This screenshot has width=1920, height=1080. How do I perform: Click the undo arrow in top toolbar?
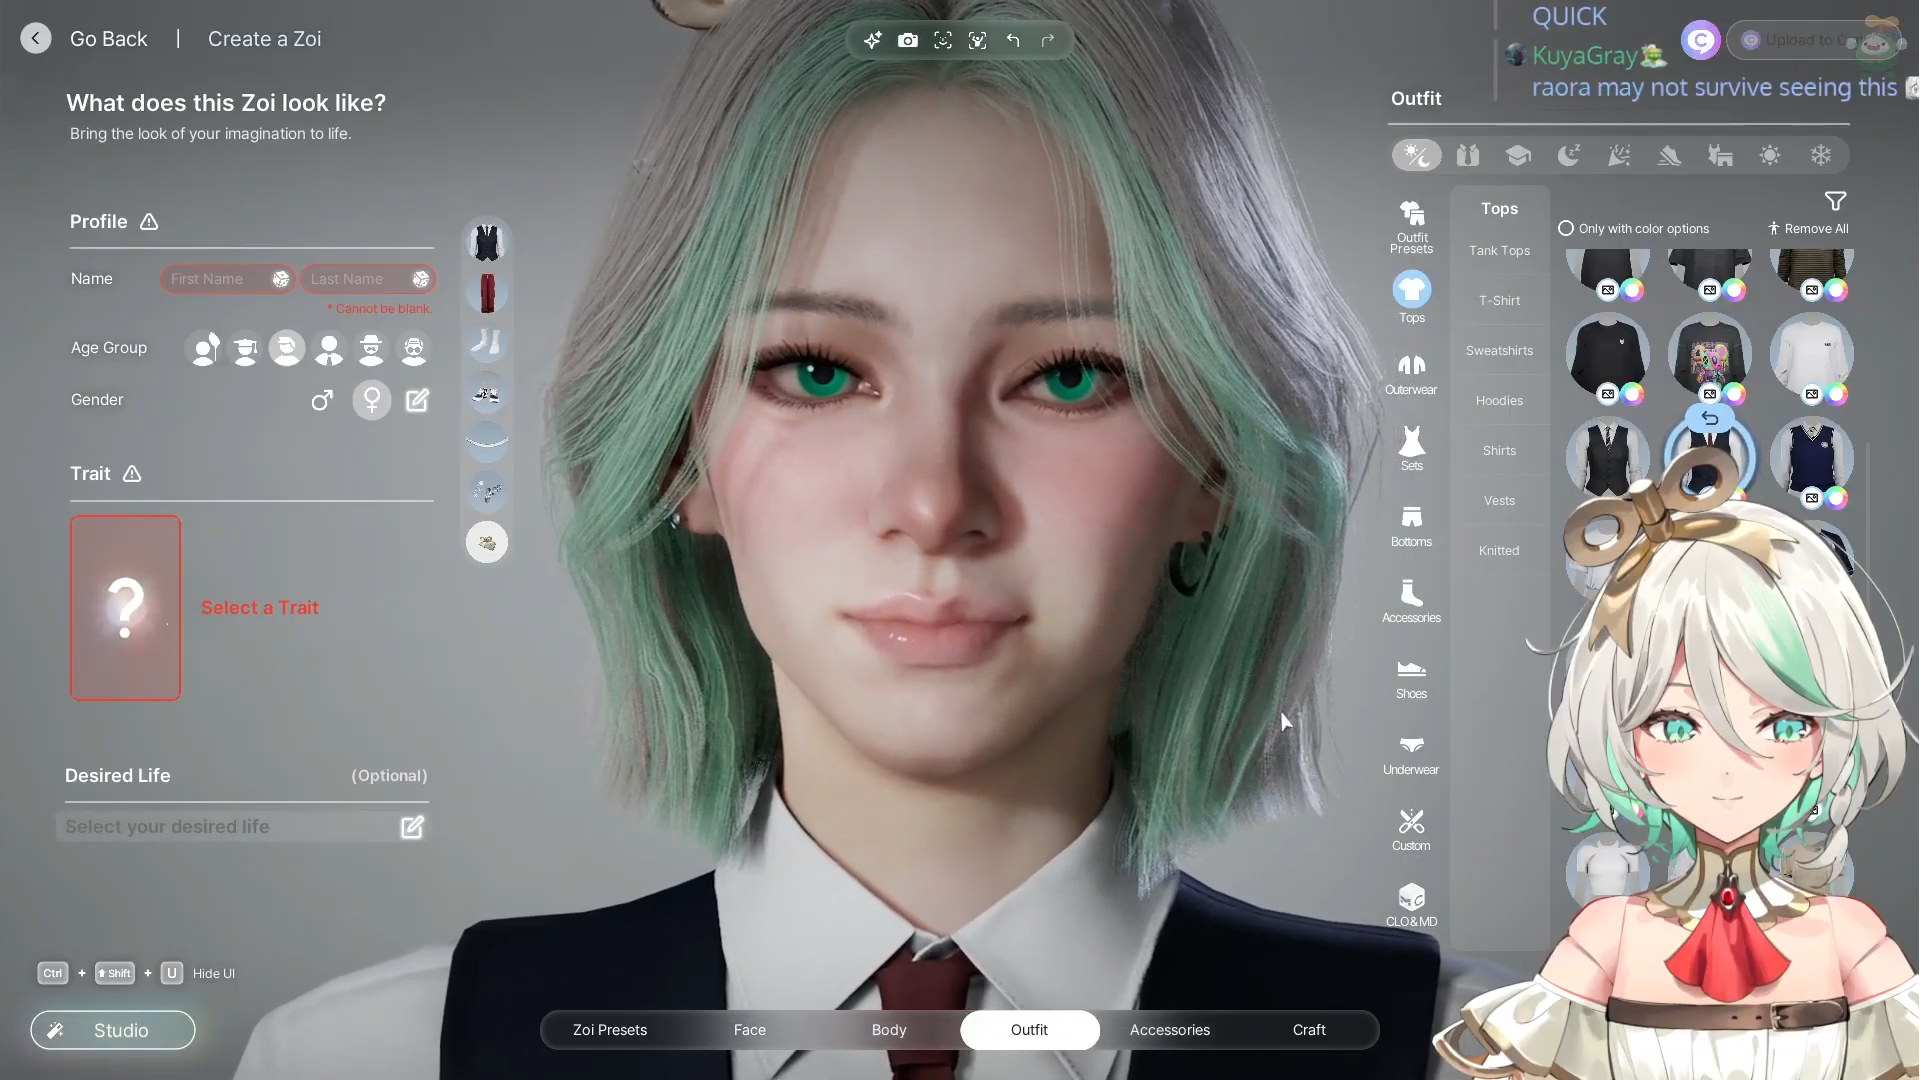[x=1013, y=40]
